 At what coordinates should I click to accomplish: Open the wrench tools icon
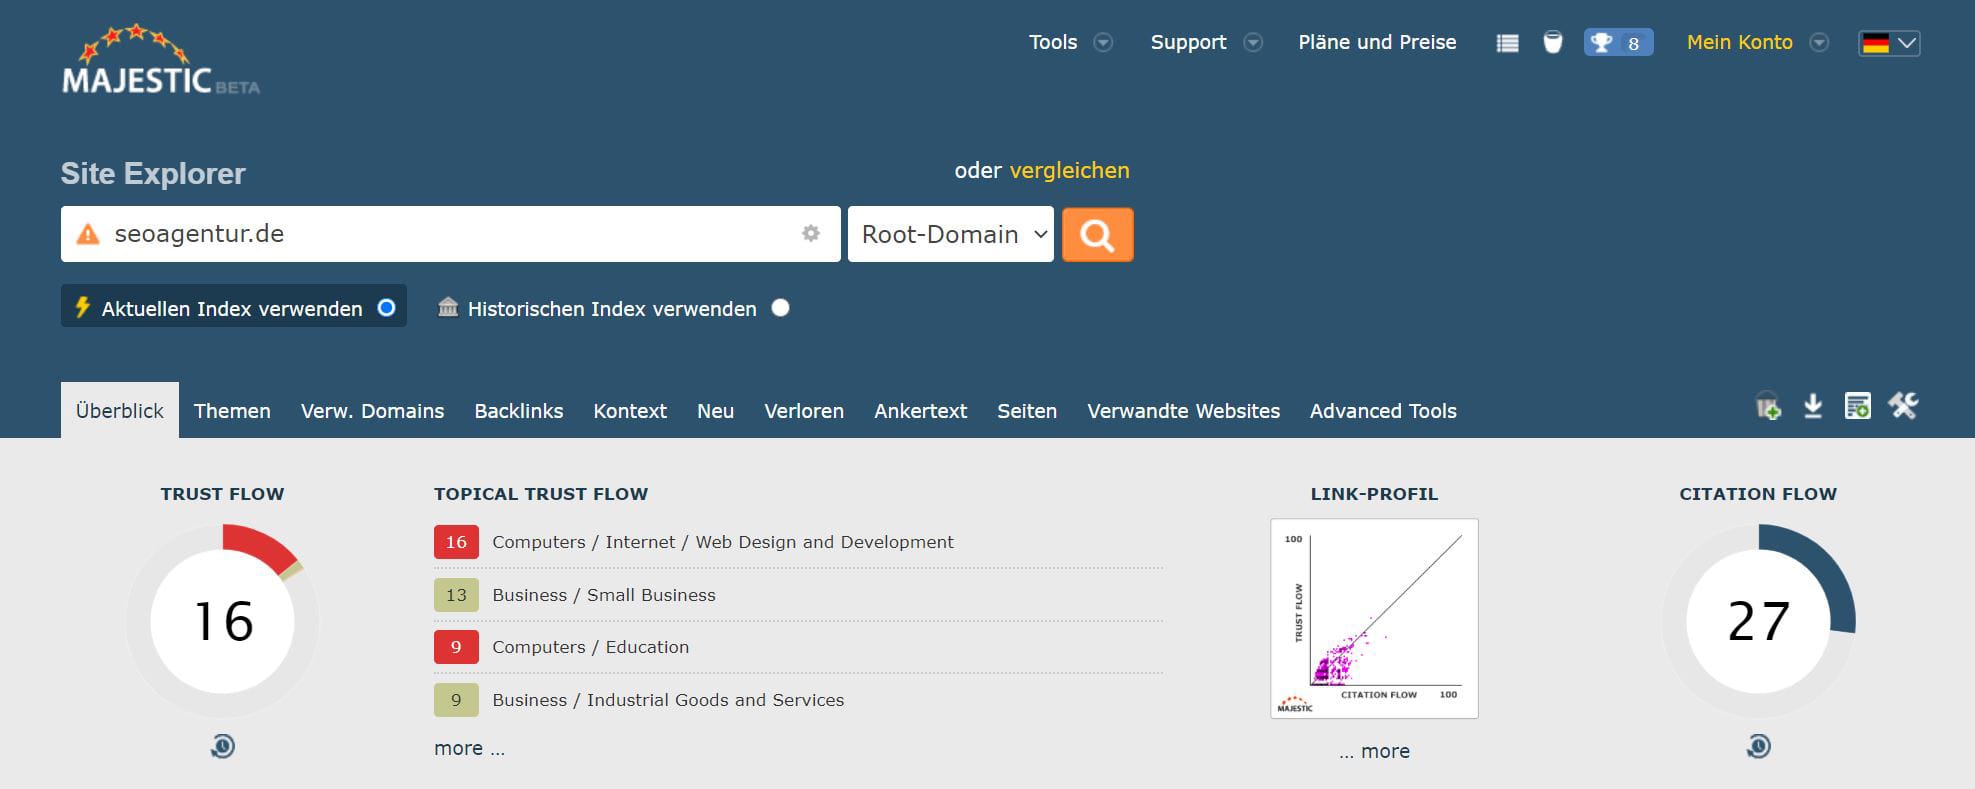pos(1903,405)
